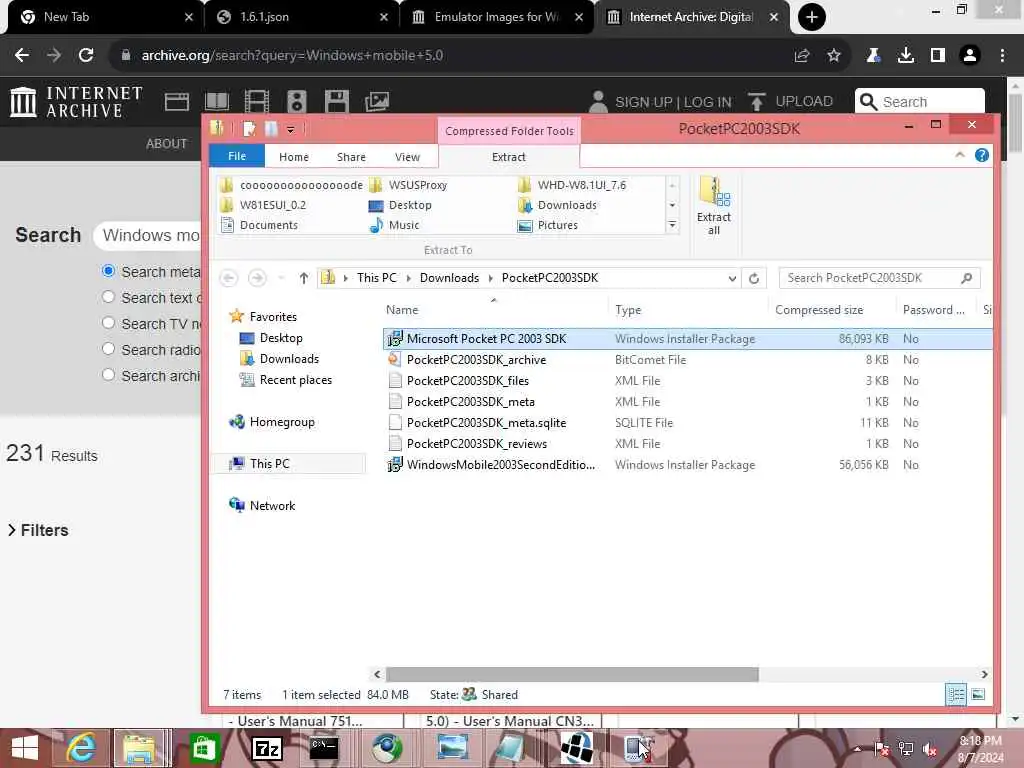Click Internet Archive images icon
The height and width of the screenshot is (768, 1024).
tap(377, 102)
